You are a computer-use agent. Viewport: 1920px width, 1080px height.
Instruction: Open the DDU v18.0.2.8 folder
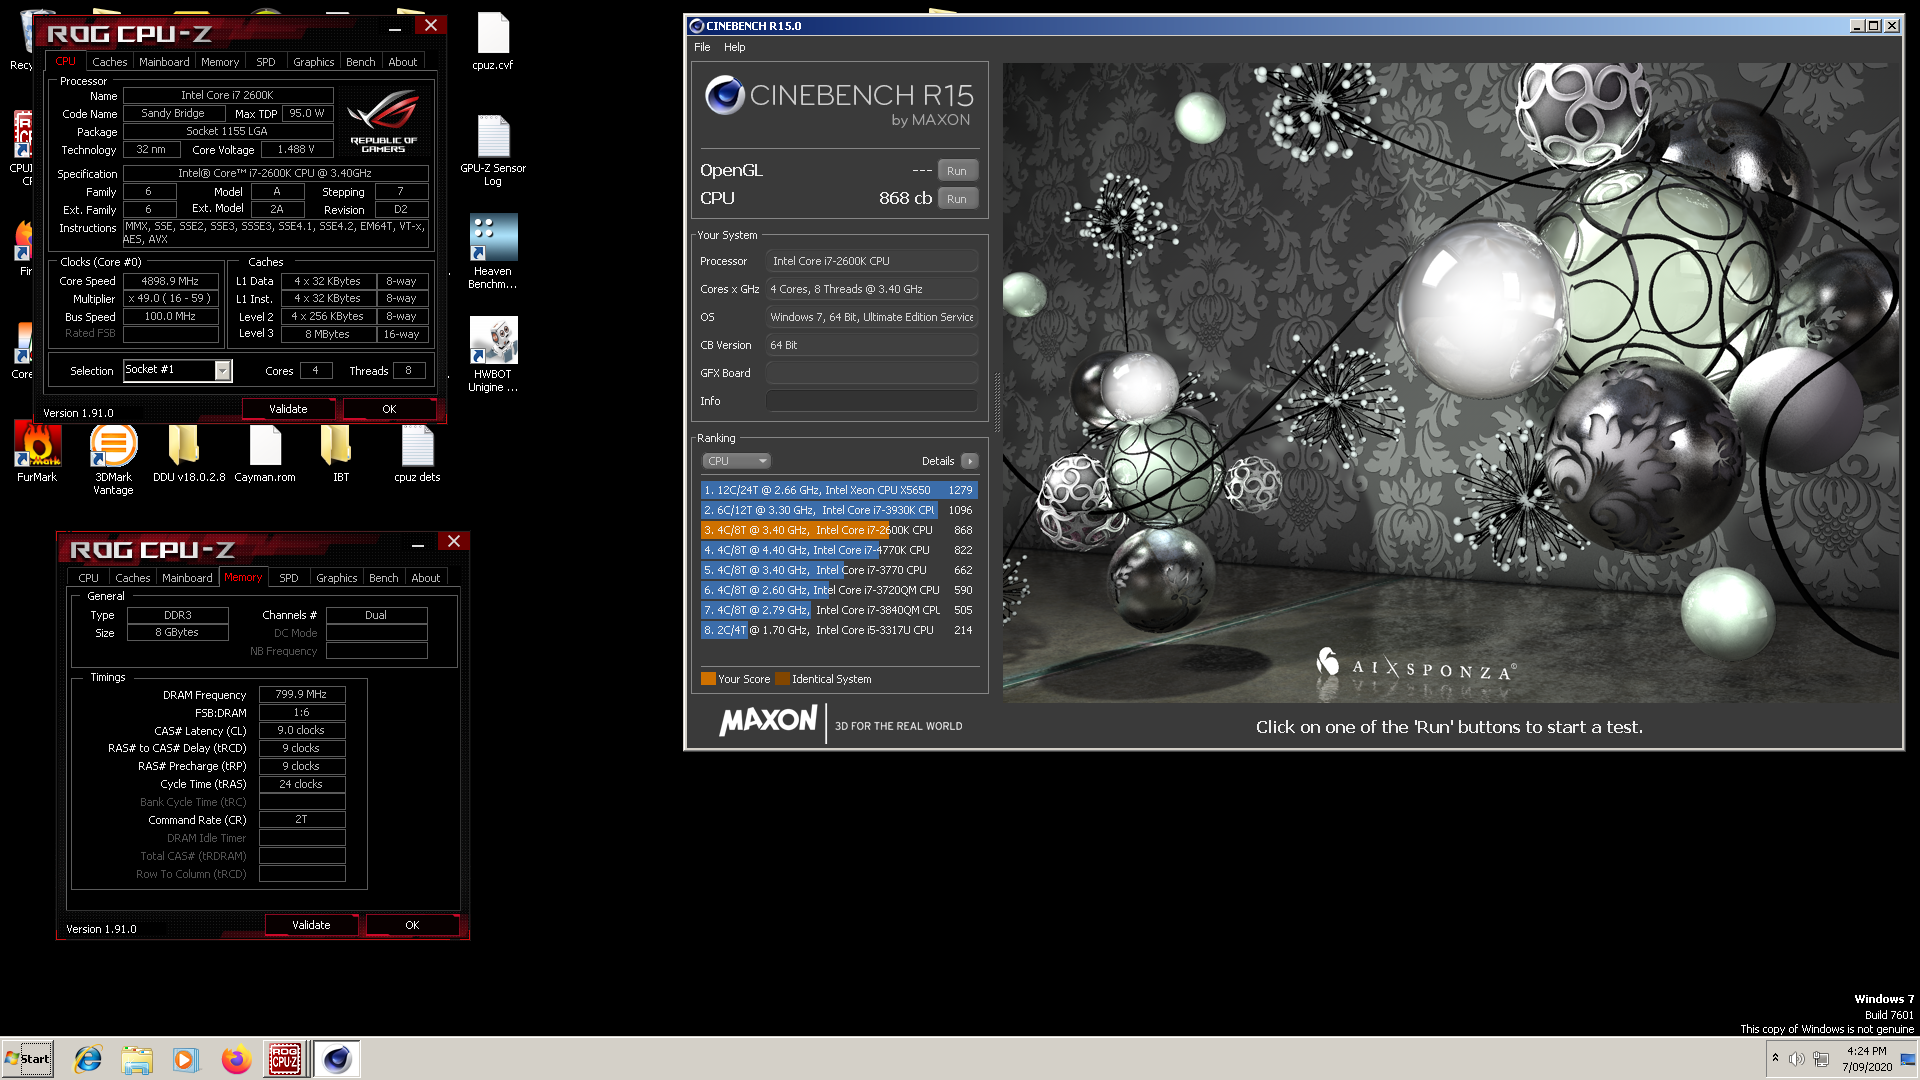pos(189,452)
